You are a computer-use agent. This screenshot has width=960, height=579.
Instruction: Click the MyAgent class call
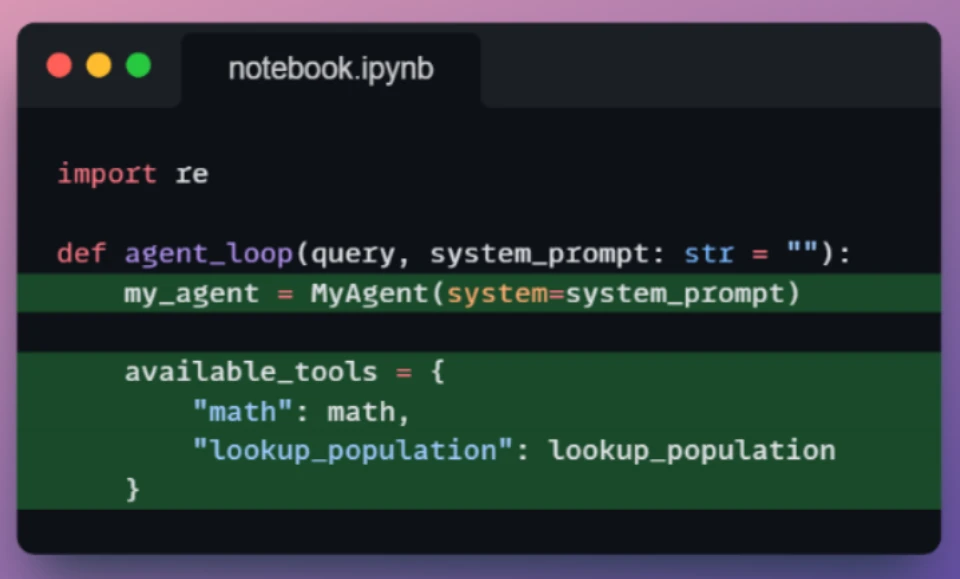369,293
